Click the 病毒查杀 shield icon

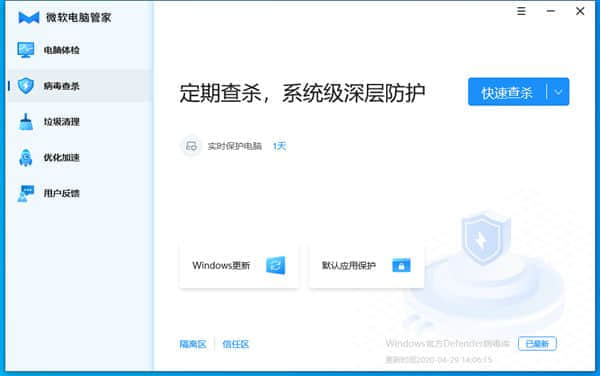pyautogui.click(x=26, y=86)
